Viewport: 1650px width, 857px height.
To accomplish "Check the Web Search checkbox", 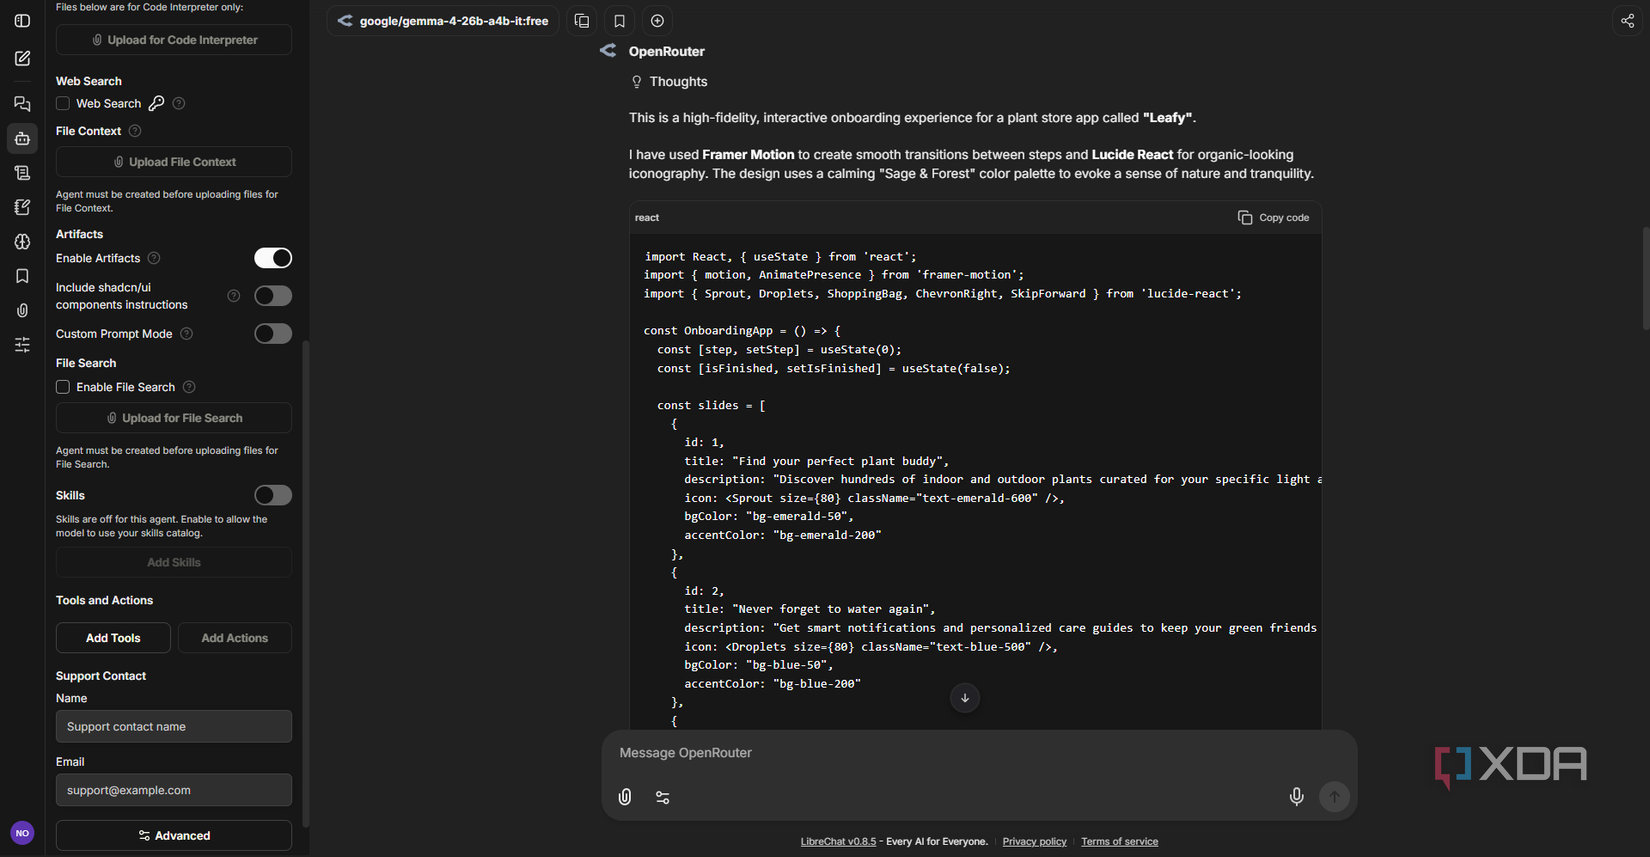I will [63, 103].
